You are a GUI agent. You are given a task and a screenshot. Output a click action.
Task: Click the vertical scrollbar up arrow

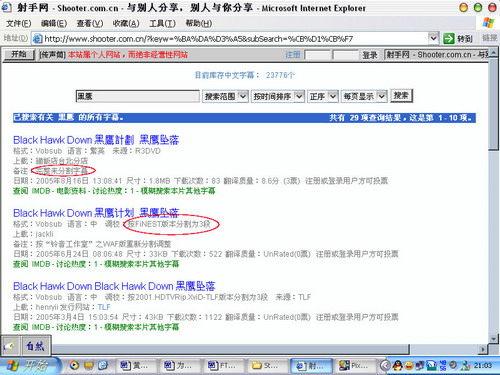pos(493,53)
